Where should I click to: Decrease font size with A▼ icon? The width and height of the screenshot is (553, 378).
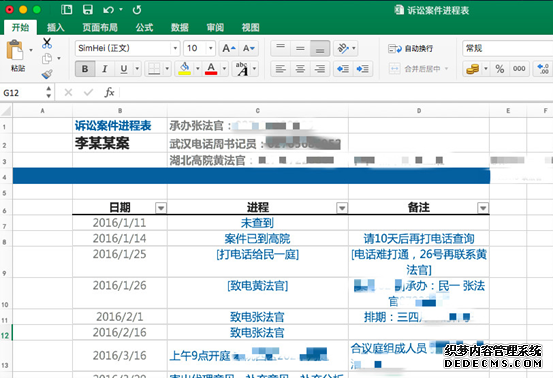coord(249,48)
